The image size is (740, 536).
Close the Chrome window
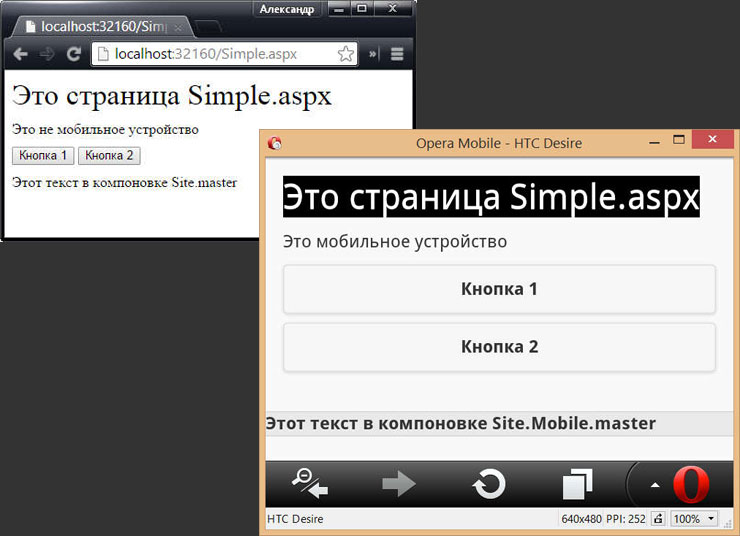(x=393, y=8)
